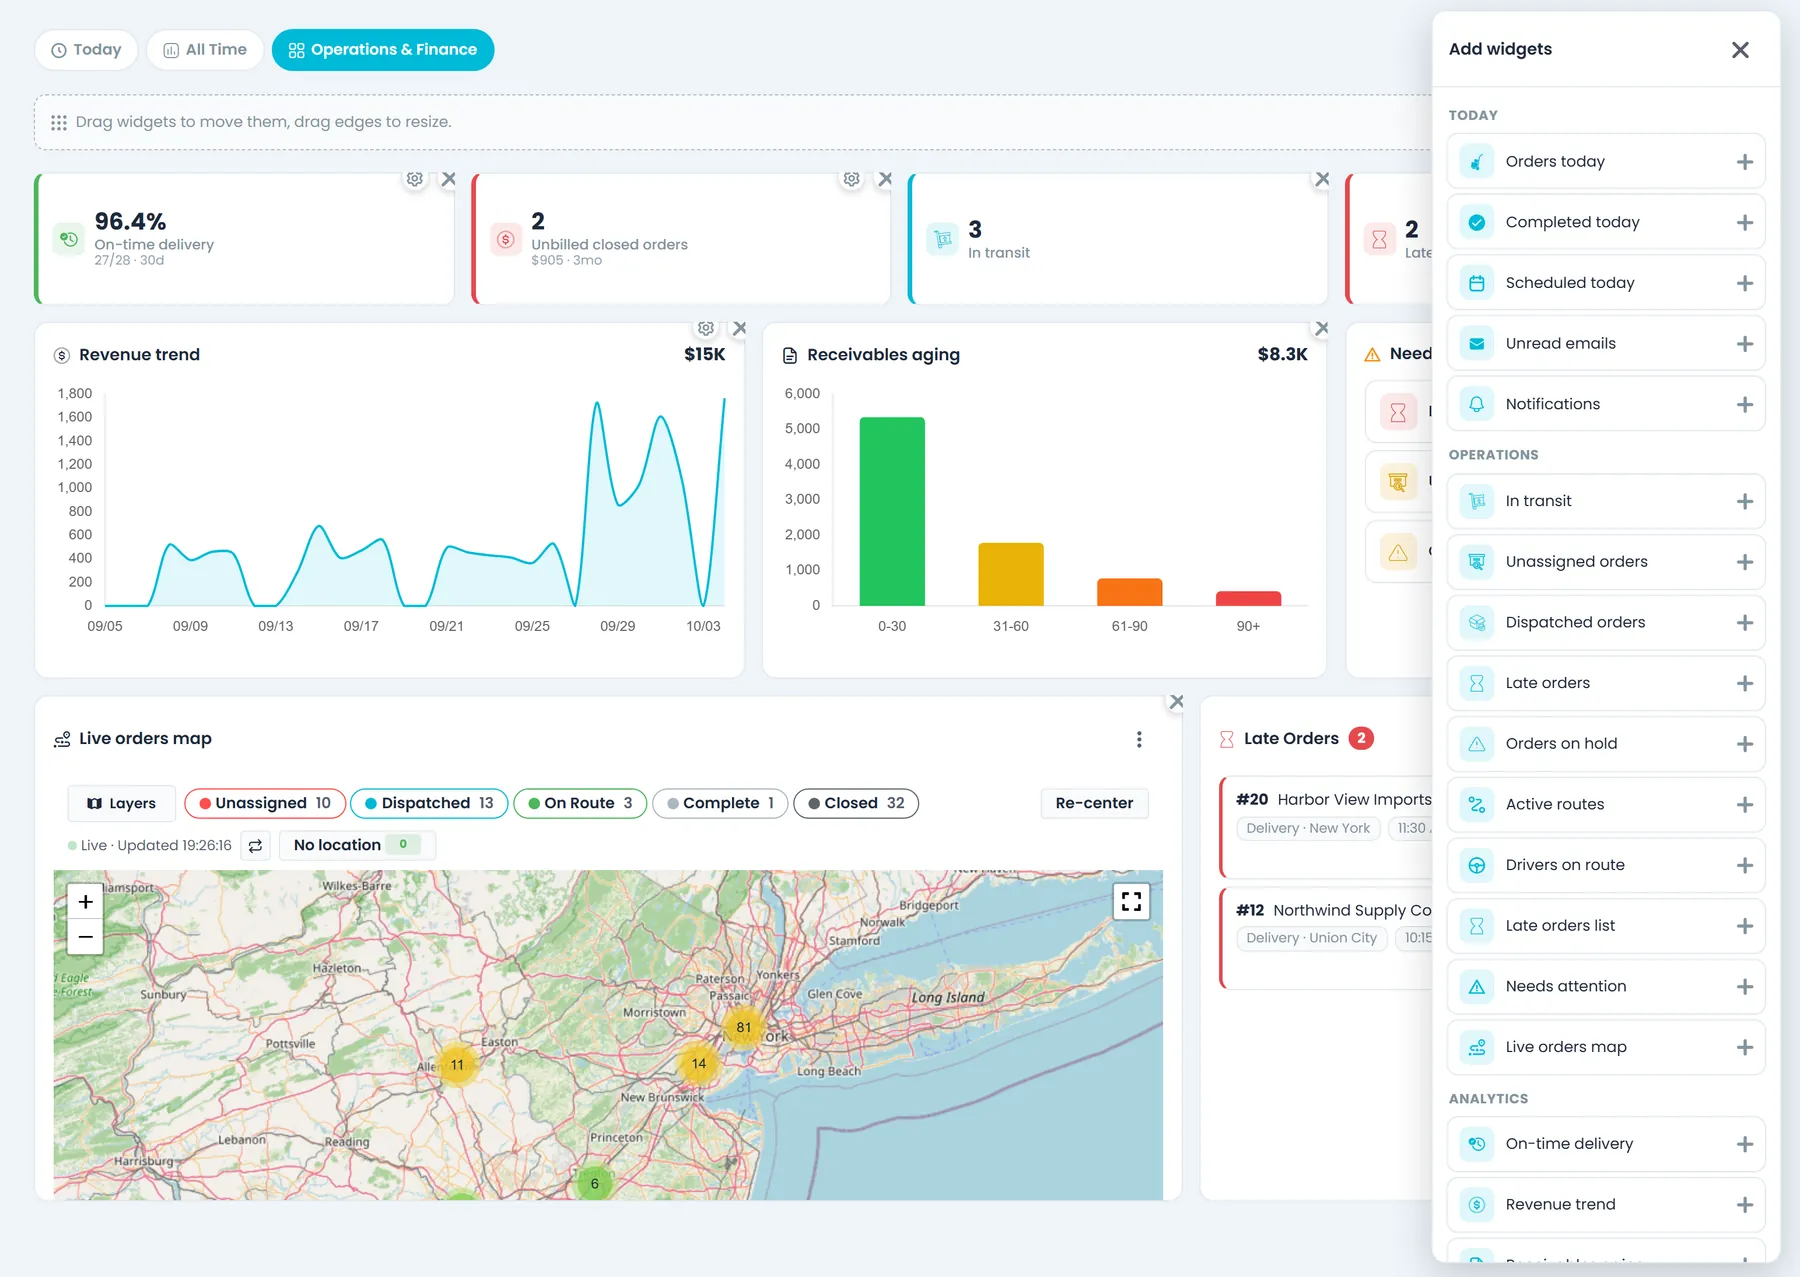
Task: Click the Re-center button
Action: pyautogui.click(x=1094, y=803)
